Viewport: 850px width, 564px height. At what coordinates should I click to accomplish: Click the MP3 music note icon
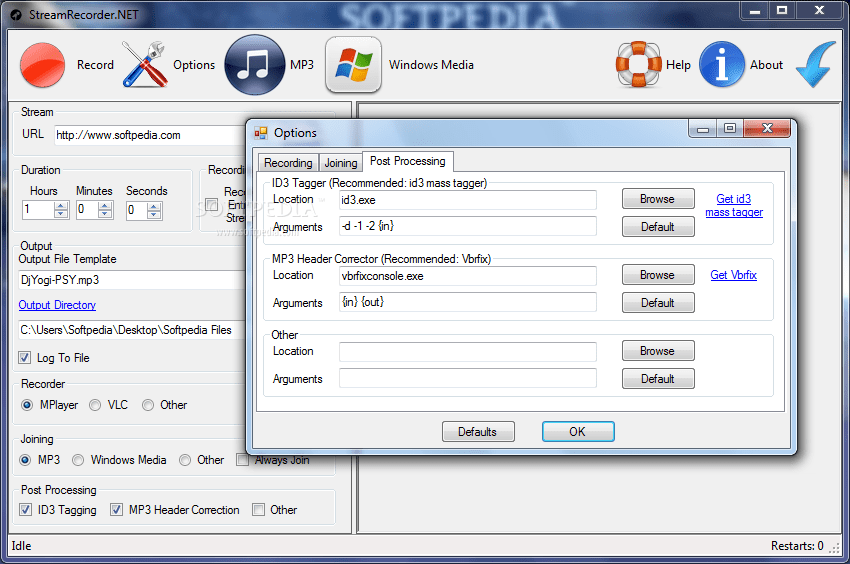point(254,65)
